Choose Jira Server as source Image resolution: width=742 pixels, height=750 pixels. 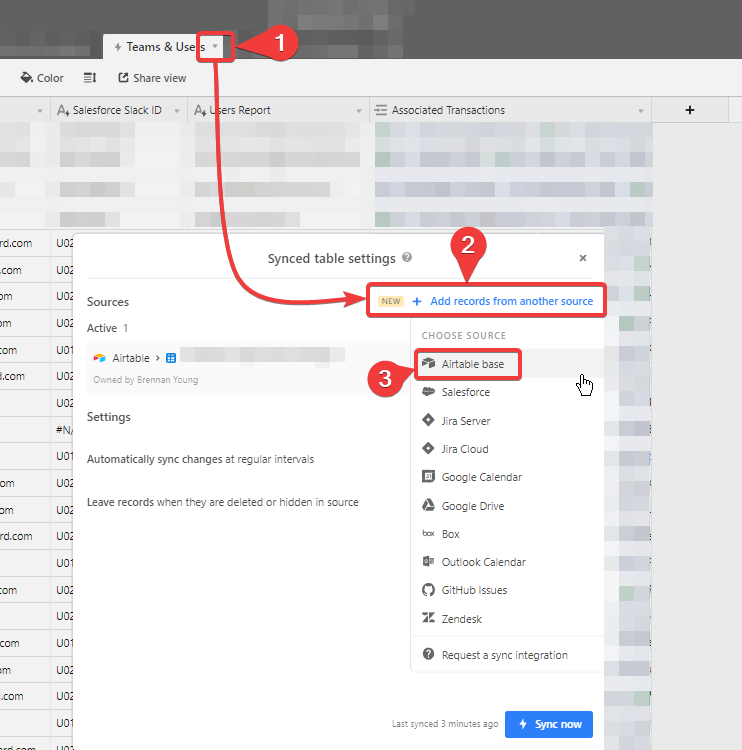(x=507, y=420)
